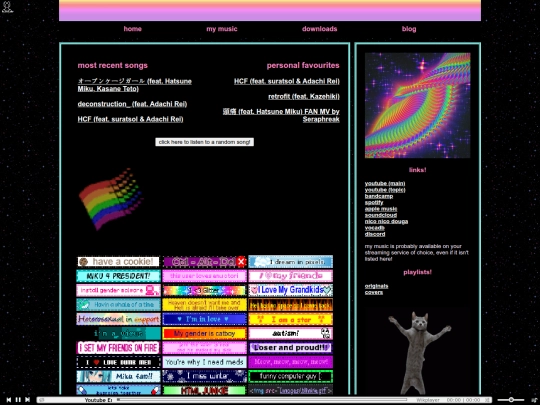
Task: Click the 'I dream in pixels' blinkie
Action: click(x=291, y=262)
